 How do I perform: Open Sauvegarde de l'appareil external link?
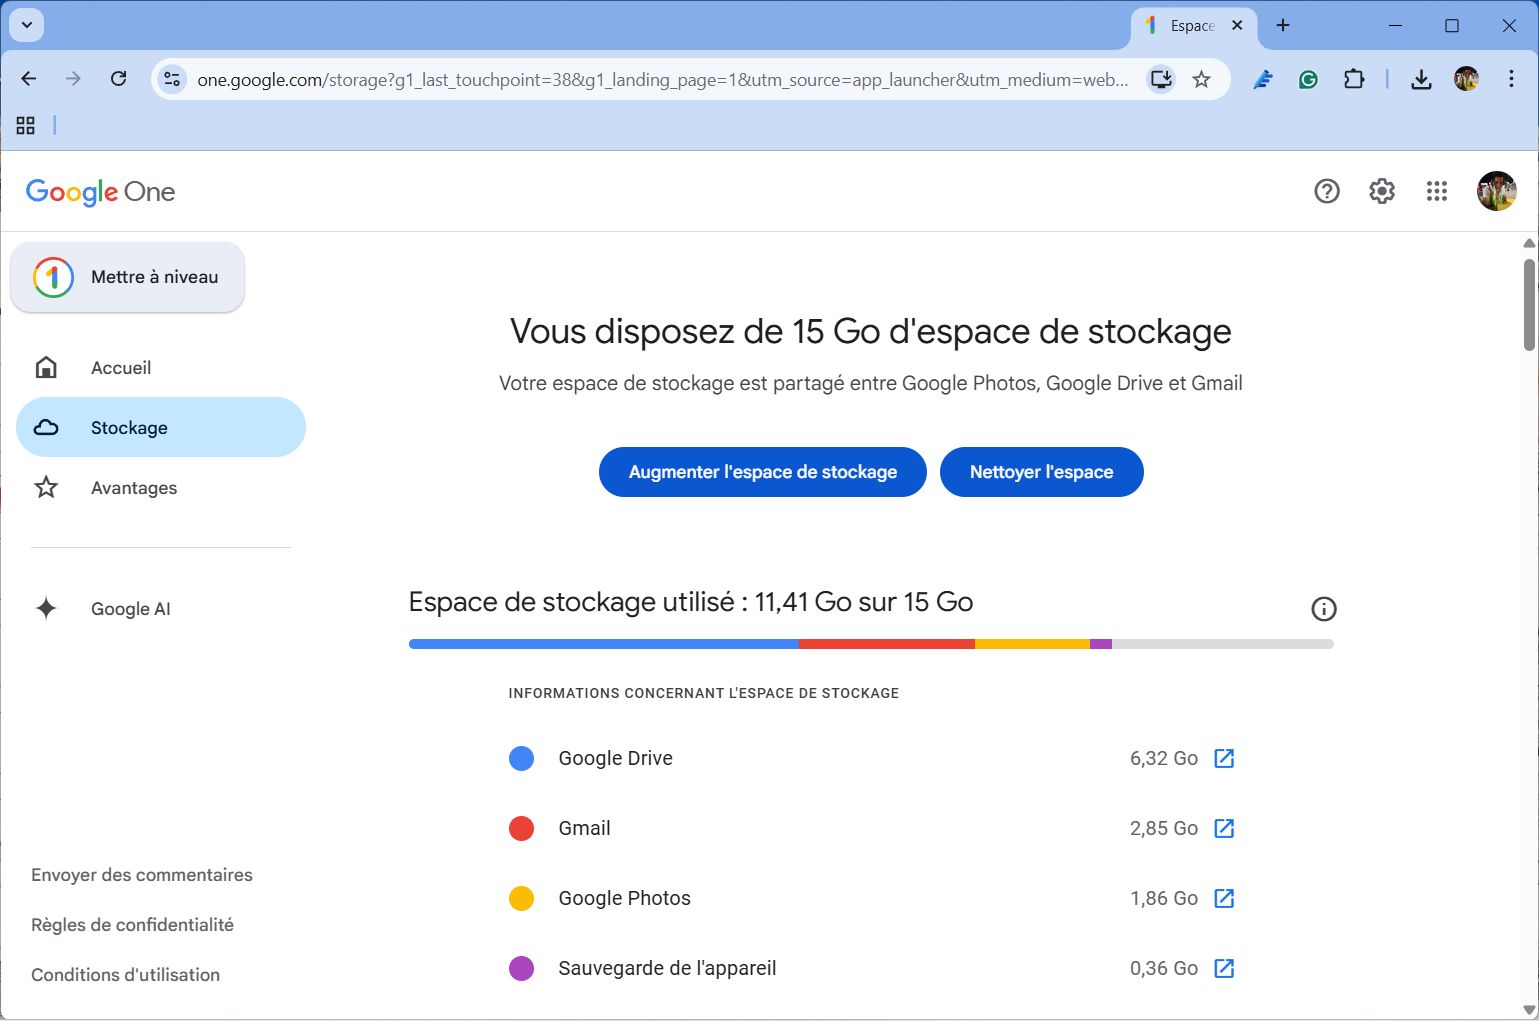tap(1224, 968)
